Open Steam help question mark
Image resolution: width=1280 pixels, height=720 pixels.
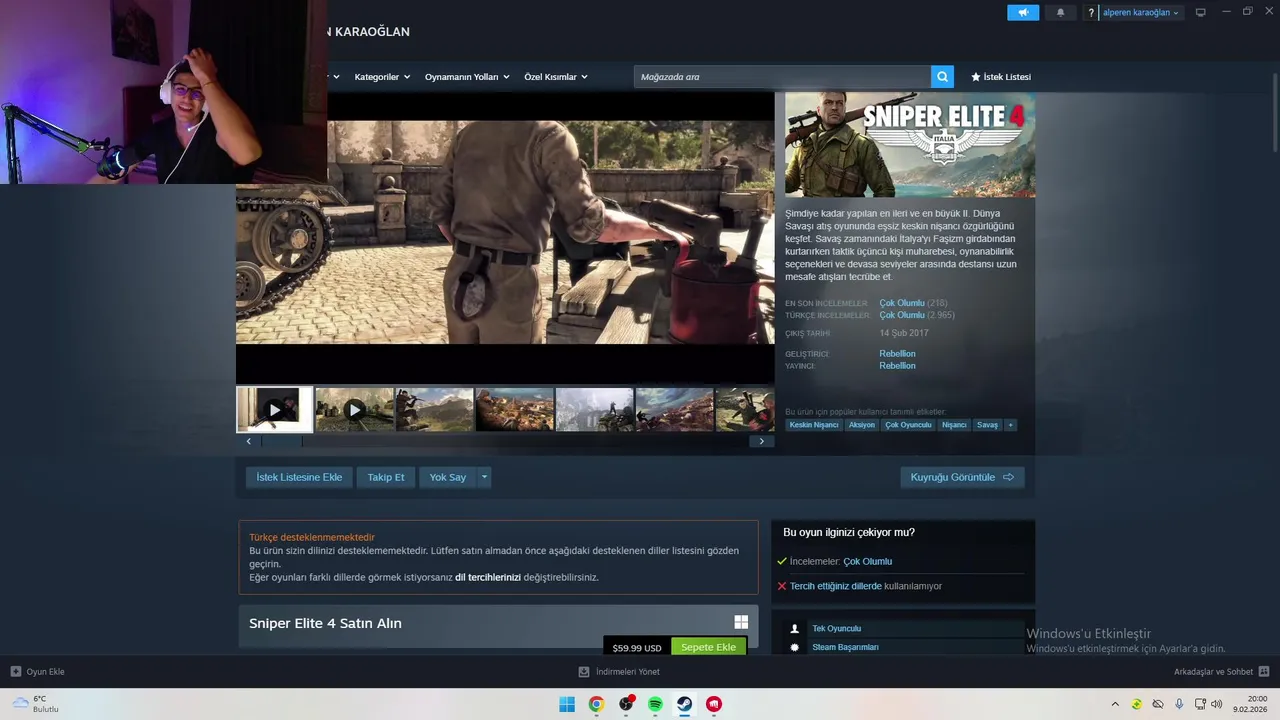1091,13
